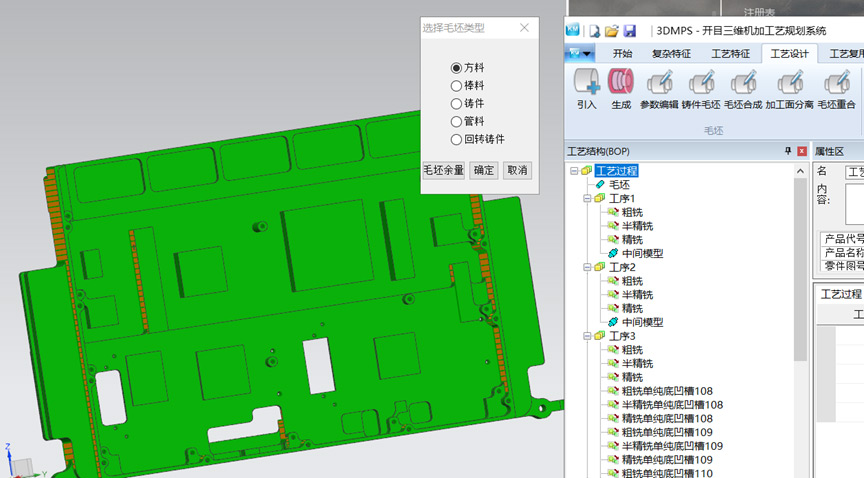Image resolution: width=864 pixels, height=478 pixels.
Task: Click the 引入 (import) blank icon
Action: coord(586,84)
